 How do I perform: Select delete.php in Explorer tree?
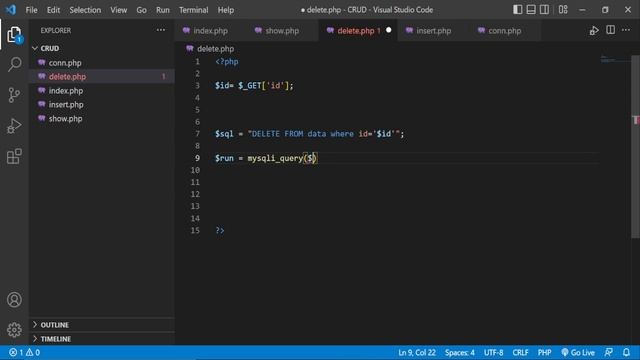click(x=67, y=77)
